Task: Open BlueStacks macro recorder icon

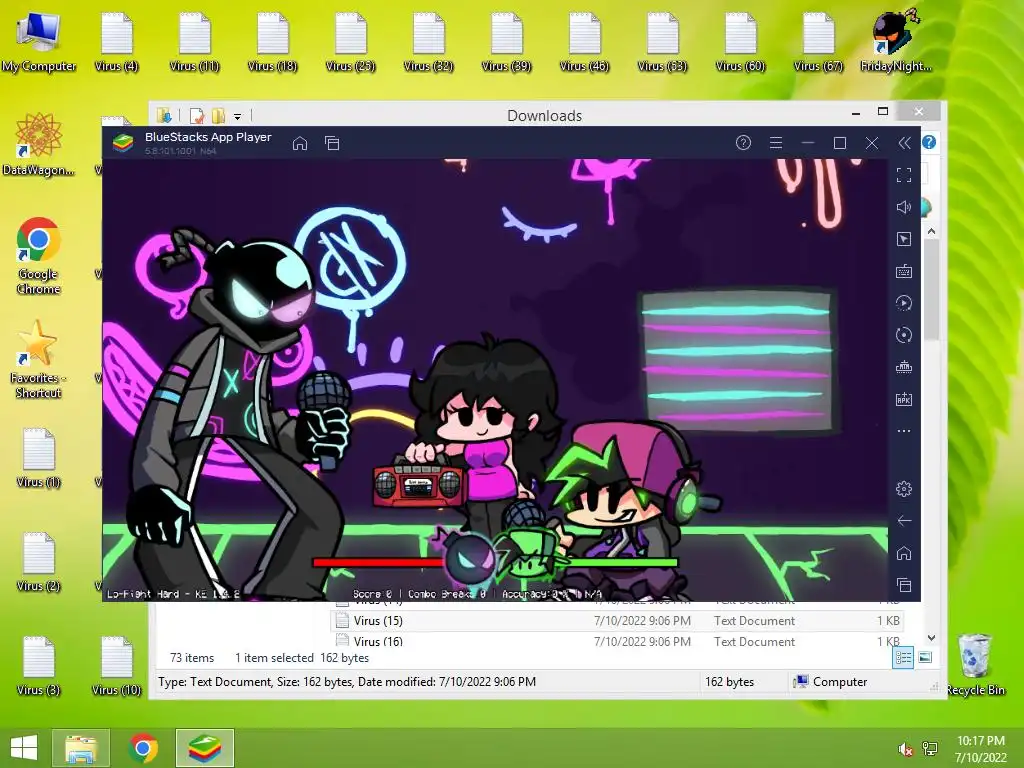Action: pos(904,303)
